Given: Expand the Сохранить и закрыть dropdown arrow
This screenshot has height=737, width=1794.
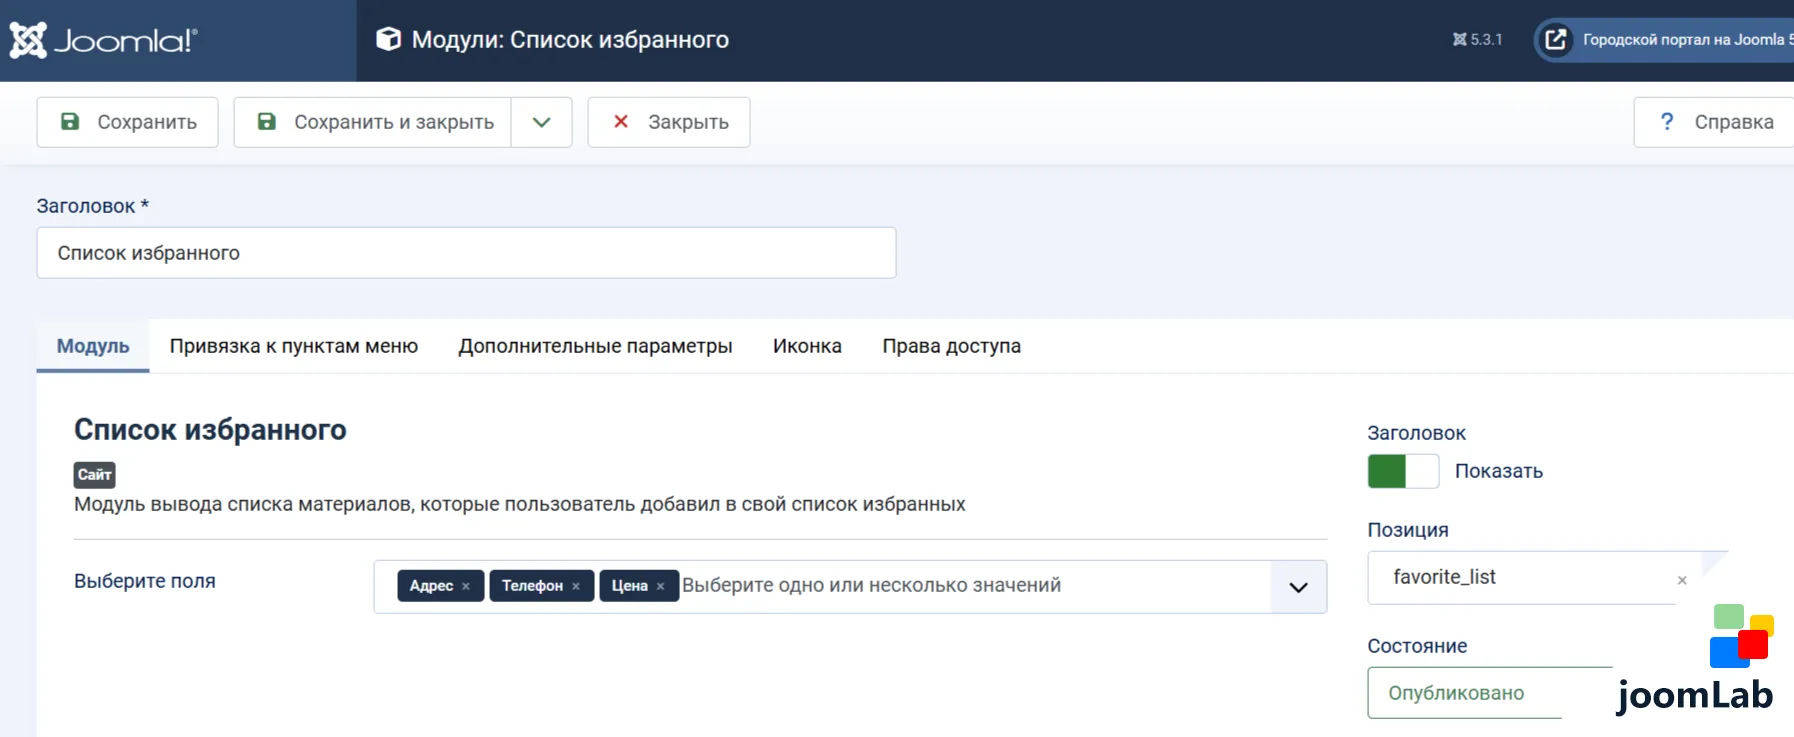Looking at the screenshot, I should click(x=541, y=122).
